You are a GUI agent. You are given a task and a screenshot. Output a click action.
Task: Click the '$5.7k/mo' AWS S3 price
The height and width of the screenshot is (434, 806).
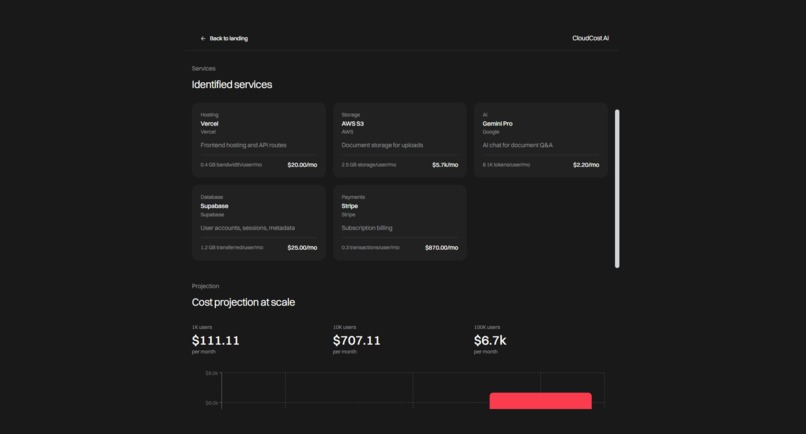coord(445,165)
